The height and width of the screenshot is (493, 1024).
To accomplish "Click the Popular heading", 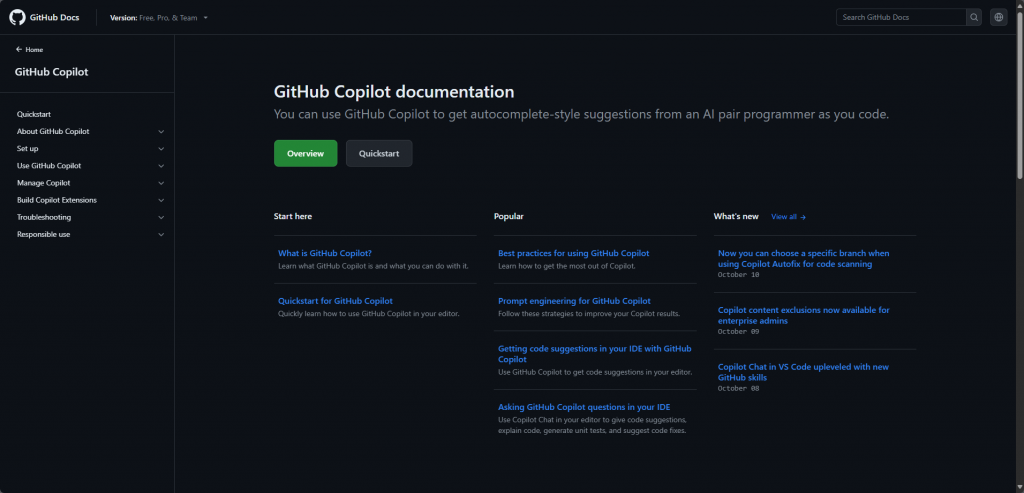I will tap(509, 216).
